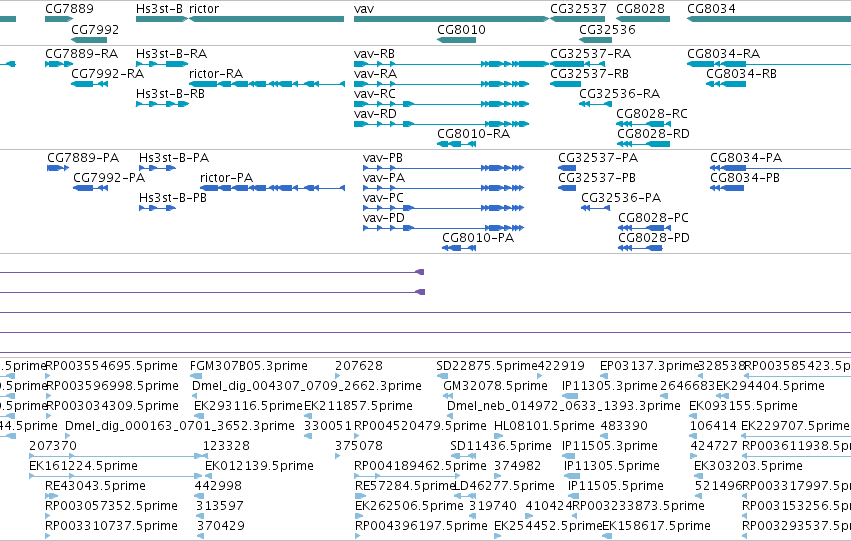Select the vav gene label
851x541 pixels.
point(364,9)
